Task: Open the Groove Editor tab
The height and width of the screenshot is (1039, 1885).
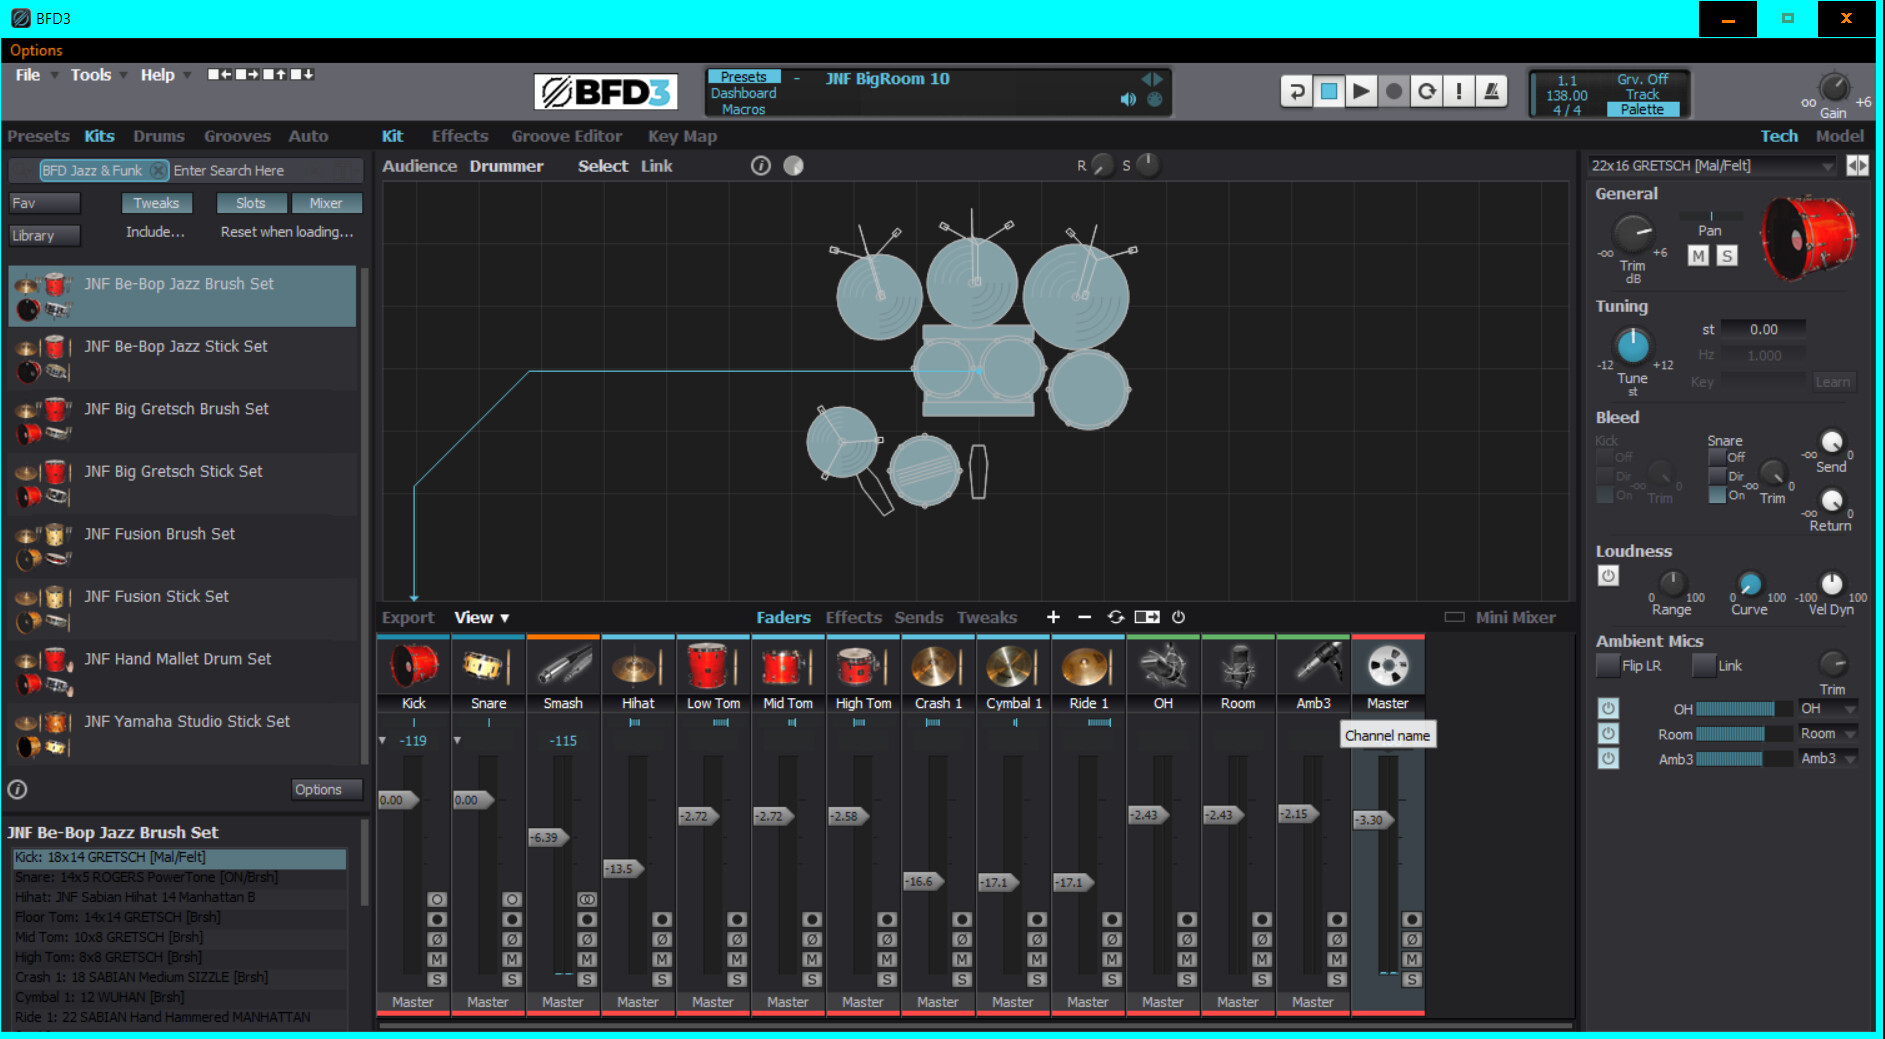Action: tap(567, 136)
